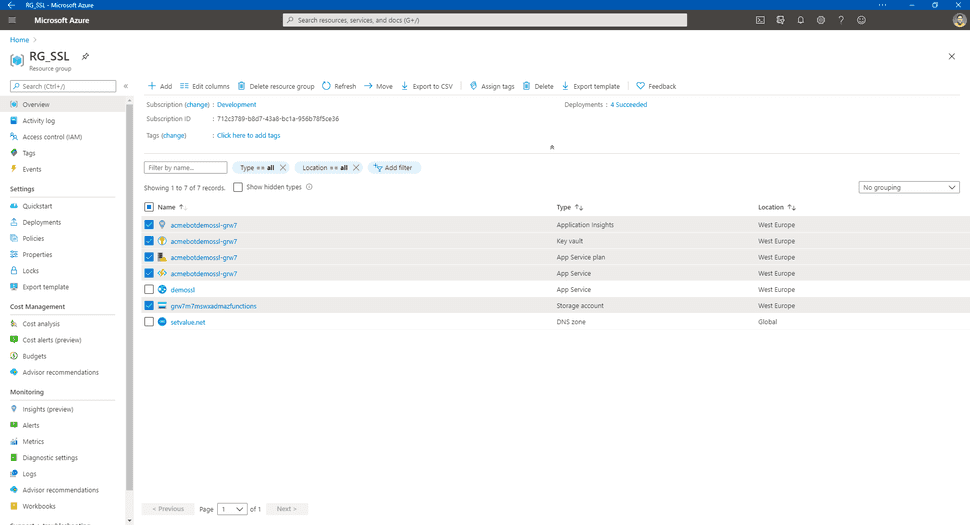Open the Feedback toolbar button
This screenshot has width=970, height=525.
656,86
